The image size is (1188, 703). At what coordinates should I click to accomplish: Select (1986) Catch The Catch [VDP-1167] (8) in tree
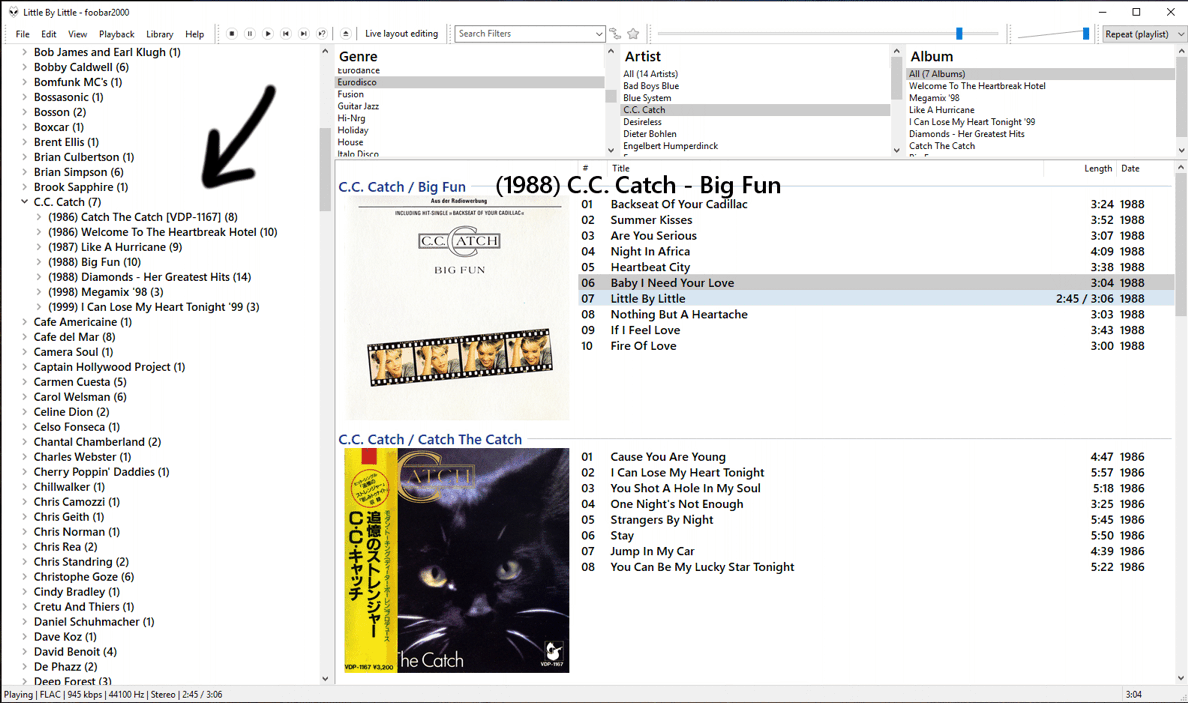142,217
